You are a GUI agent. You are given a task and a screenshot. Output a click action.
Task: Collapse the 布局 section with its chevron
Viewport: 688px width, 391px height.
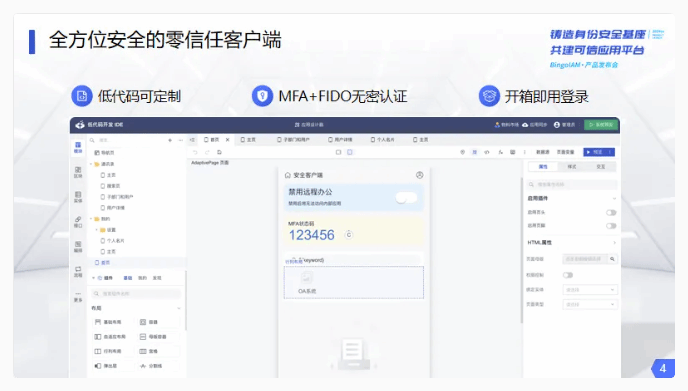(x=179, y=308)
